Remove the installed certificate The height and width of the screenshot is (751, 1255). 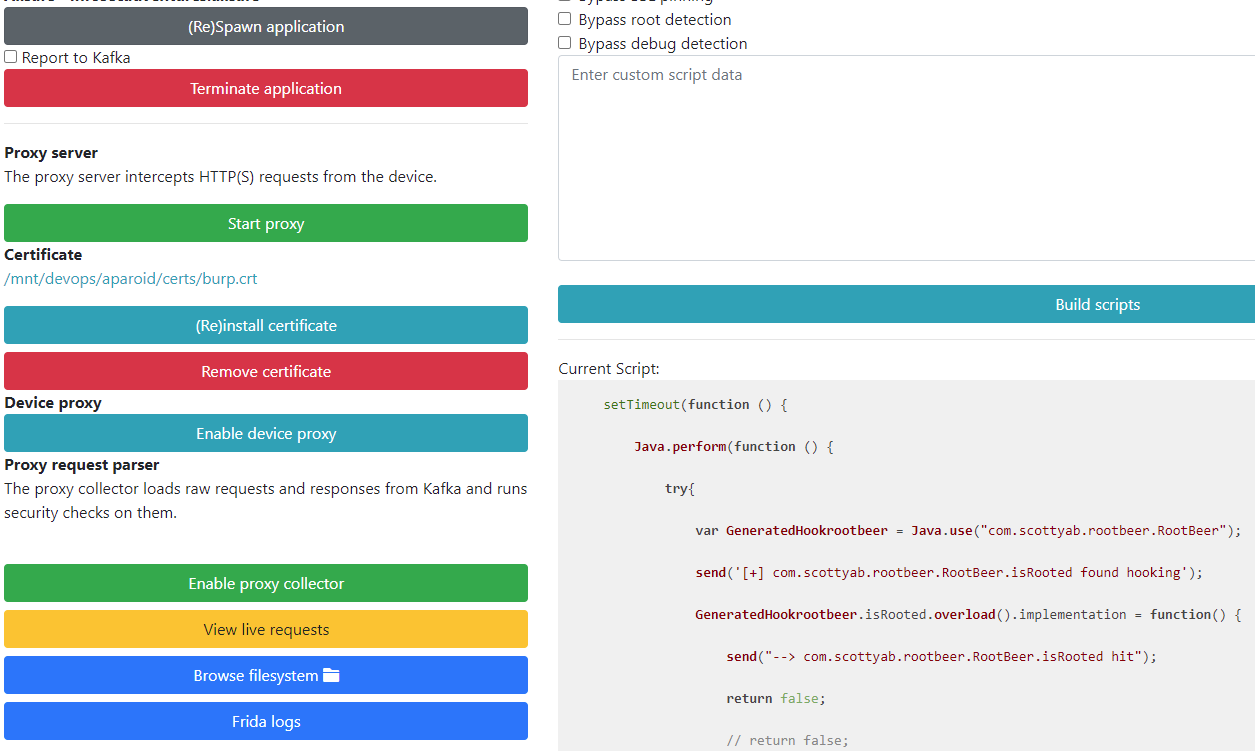[x=266, y=372]
